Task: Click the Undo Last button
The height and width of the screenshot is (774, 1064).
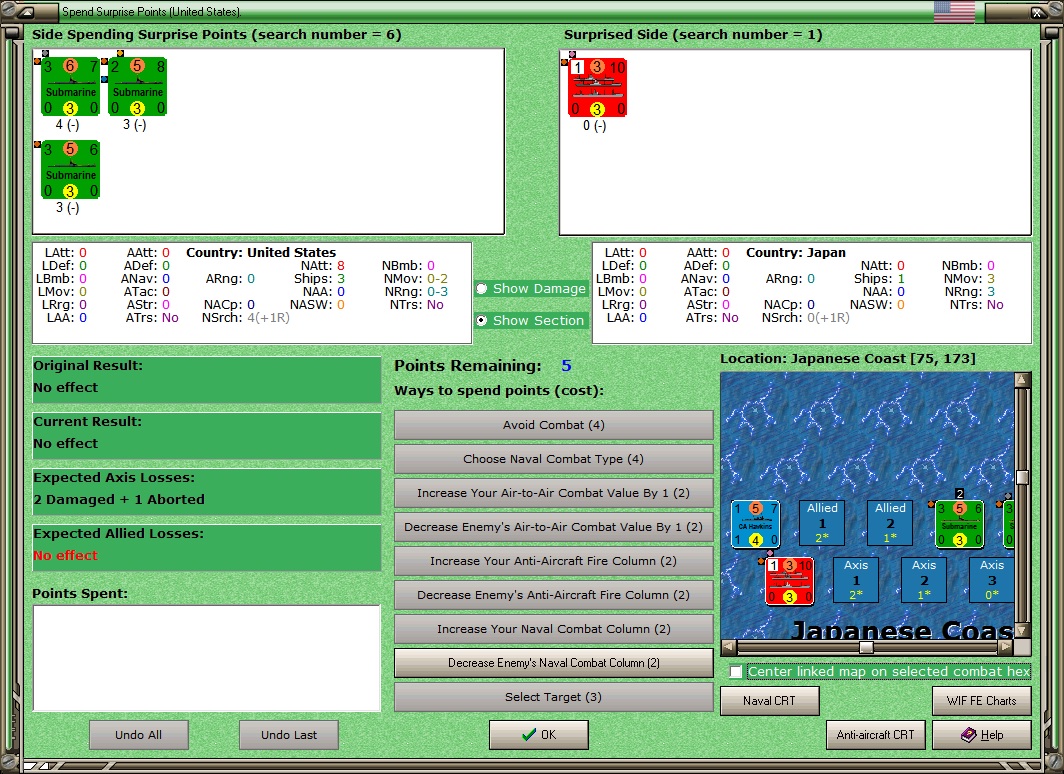Action: click(289, 735)
